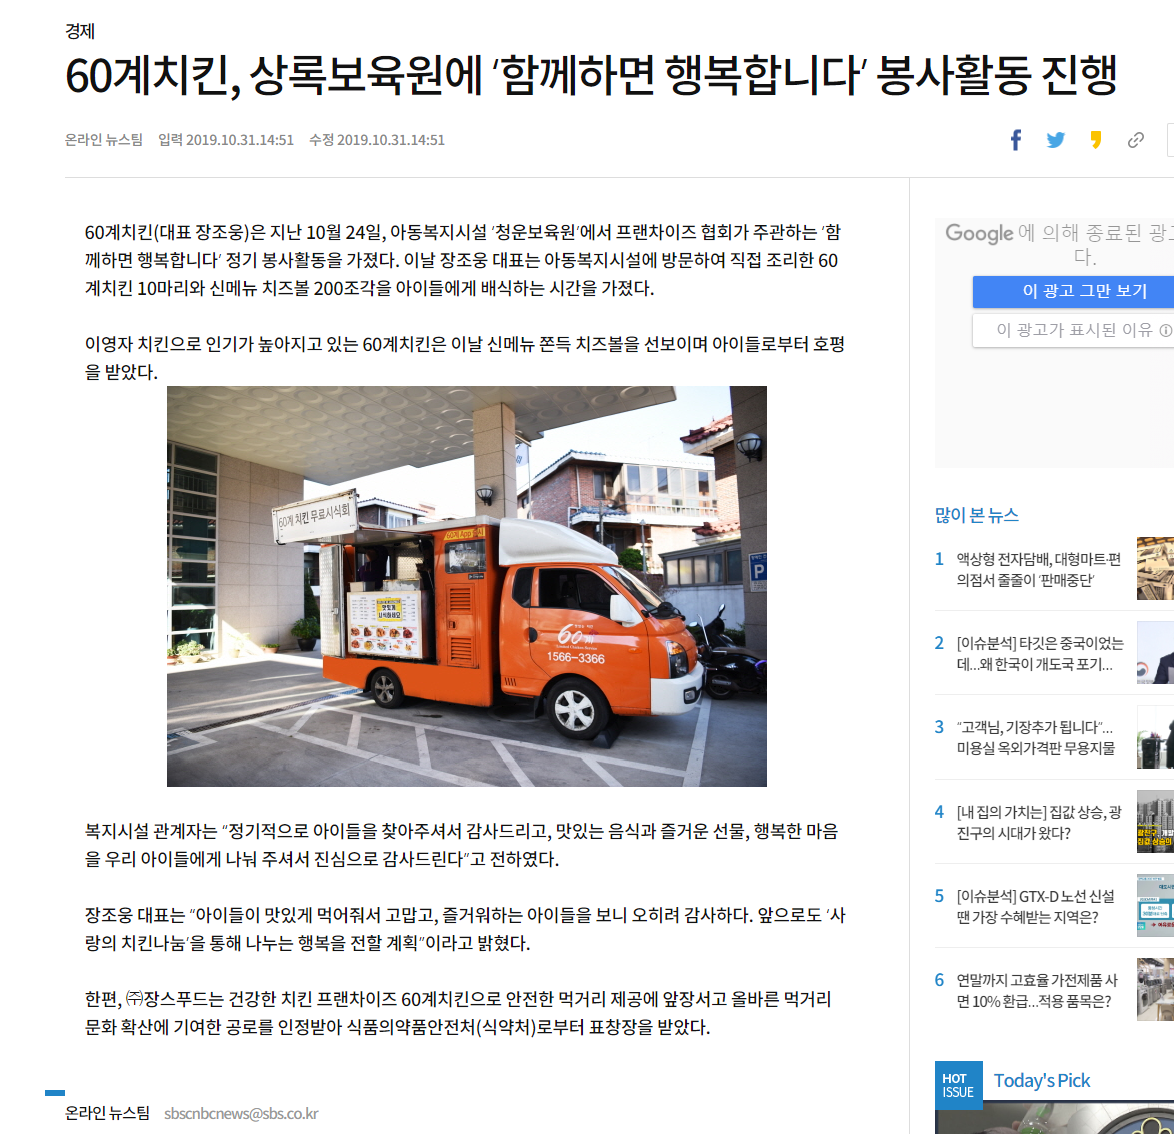Image resolution: width=1174 pixels, height=1134 pixels.
Task: Share article on KakaoStory
Action: tap(1095, 140)
